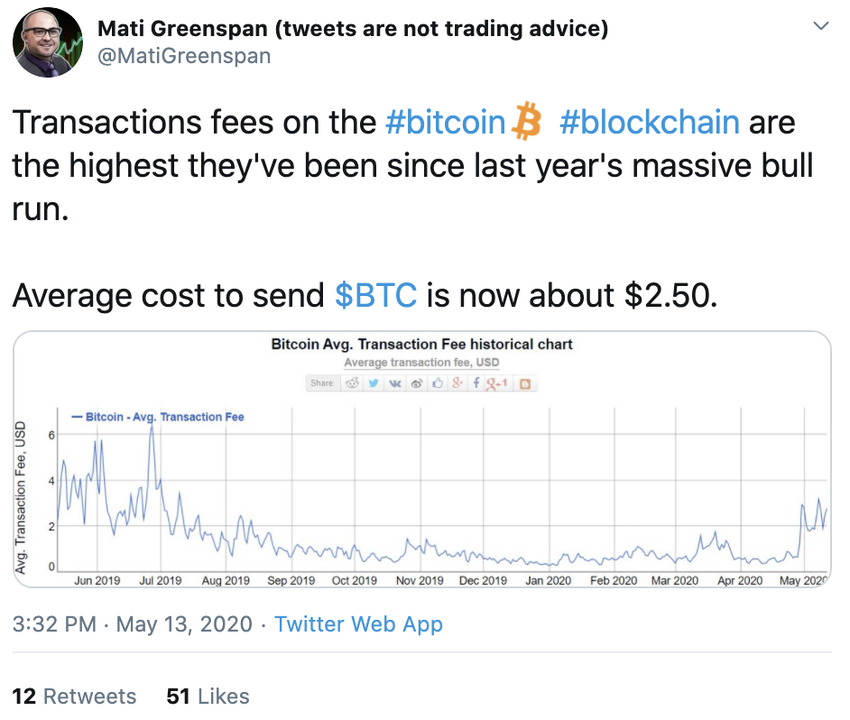850x720 pixels.
Task: Share chart on Weibo icon
Action: 416,383
